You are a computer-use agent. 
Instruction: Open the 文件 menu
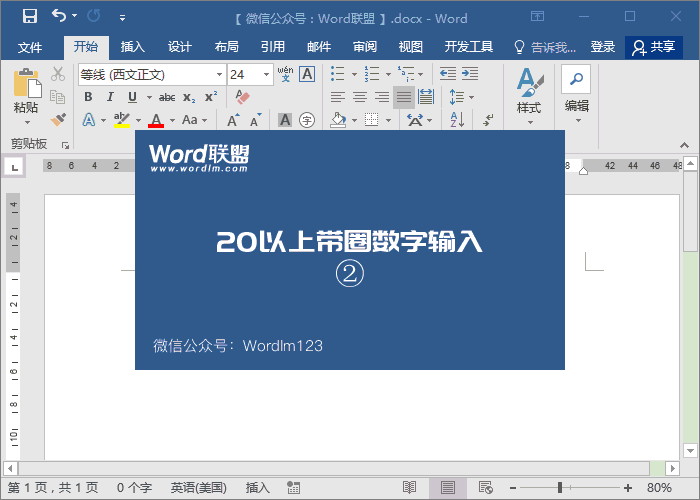pyautogui.click(x=30, y=47)
